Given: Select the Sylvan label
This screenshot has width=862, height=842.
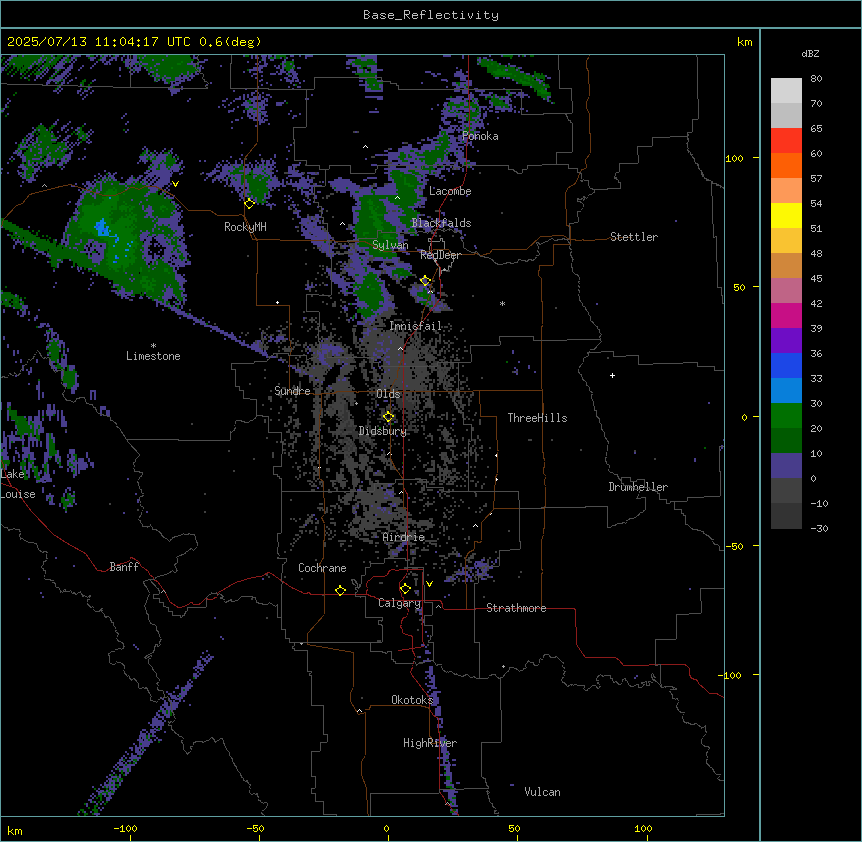Looking at the screenshot, I should coord(390,245).
